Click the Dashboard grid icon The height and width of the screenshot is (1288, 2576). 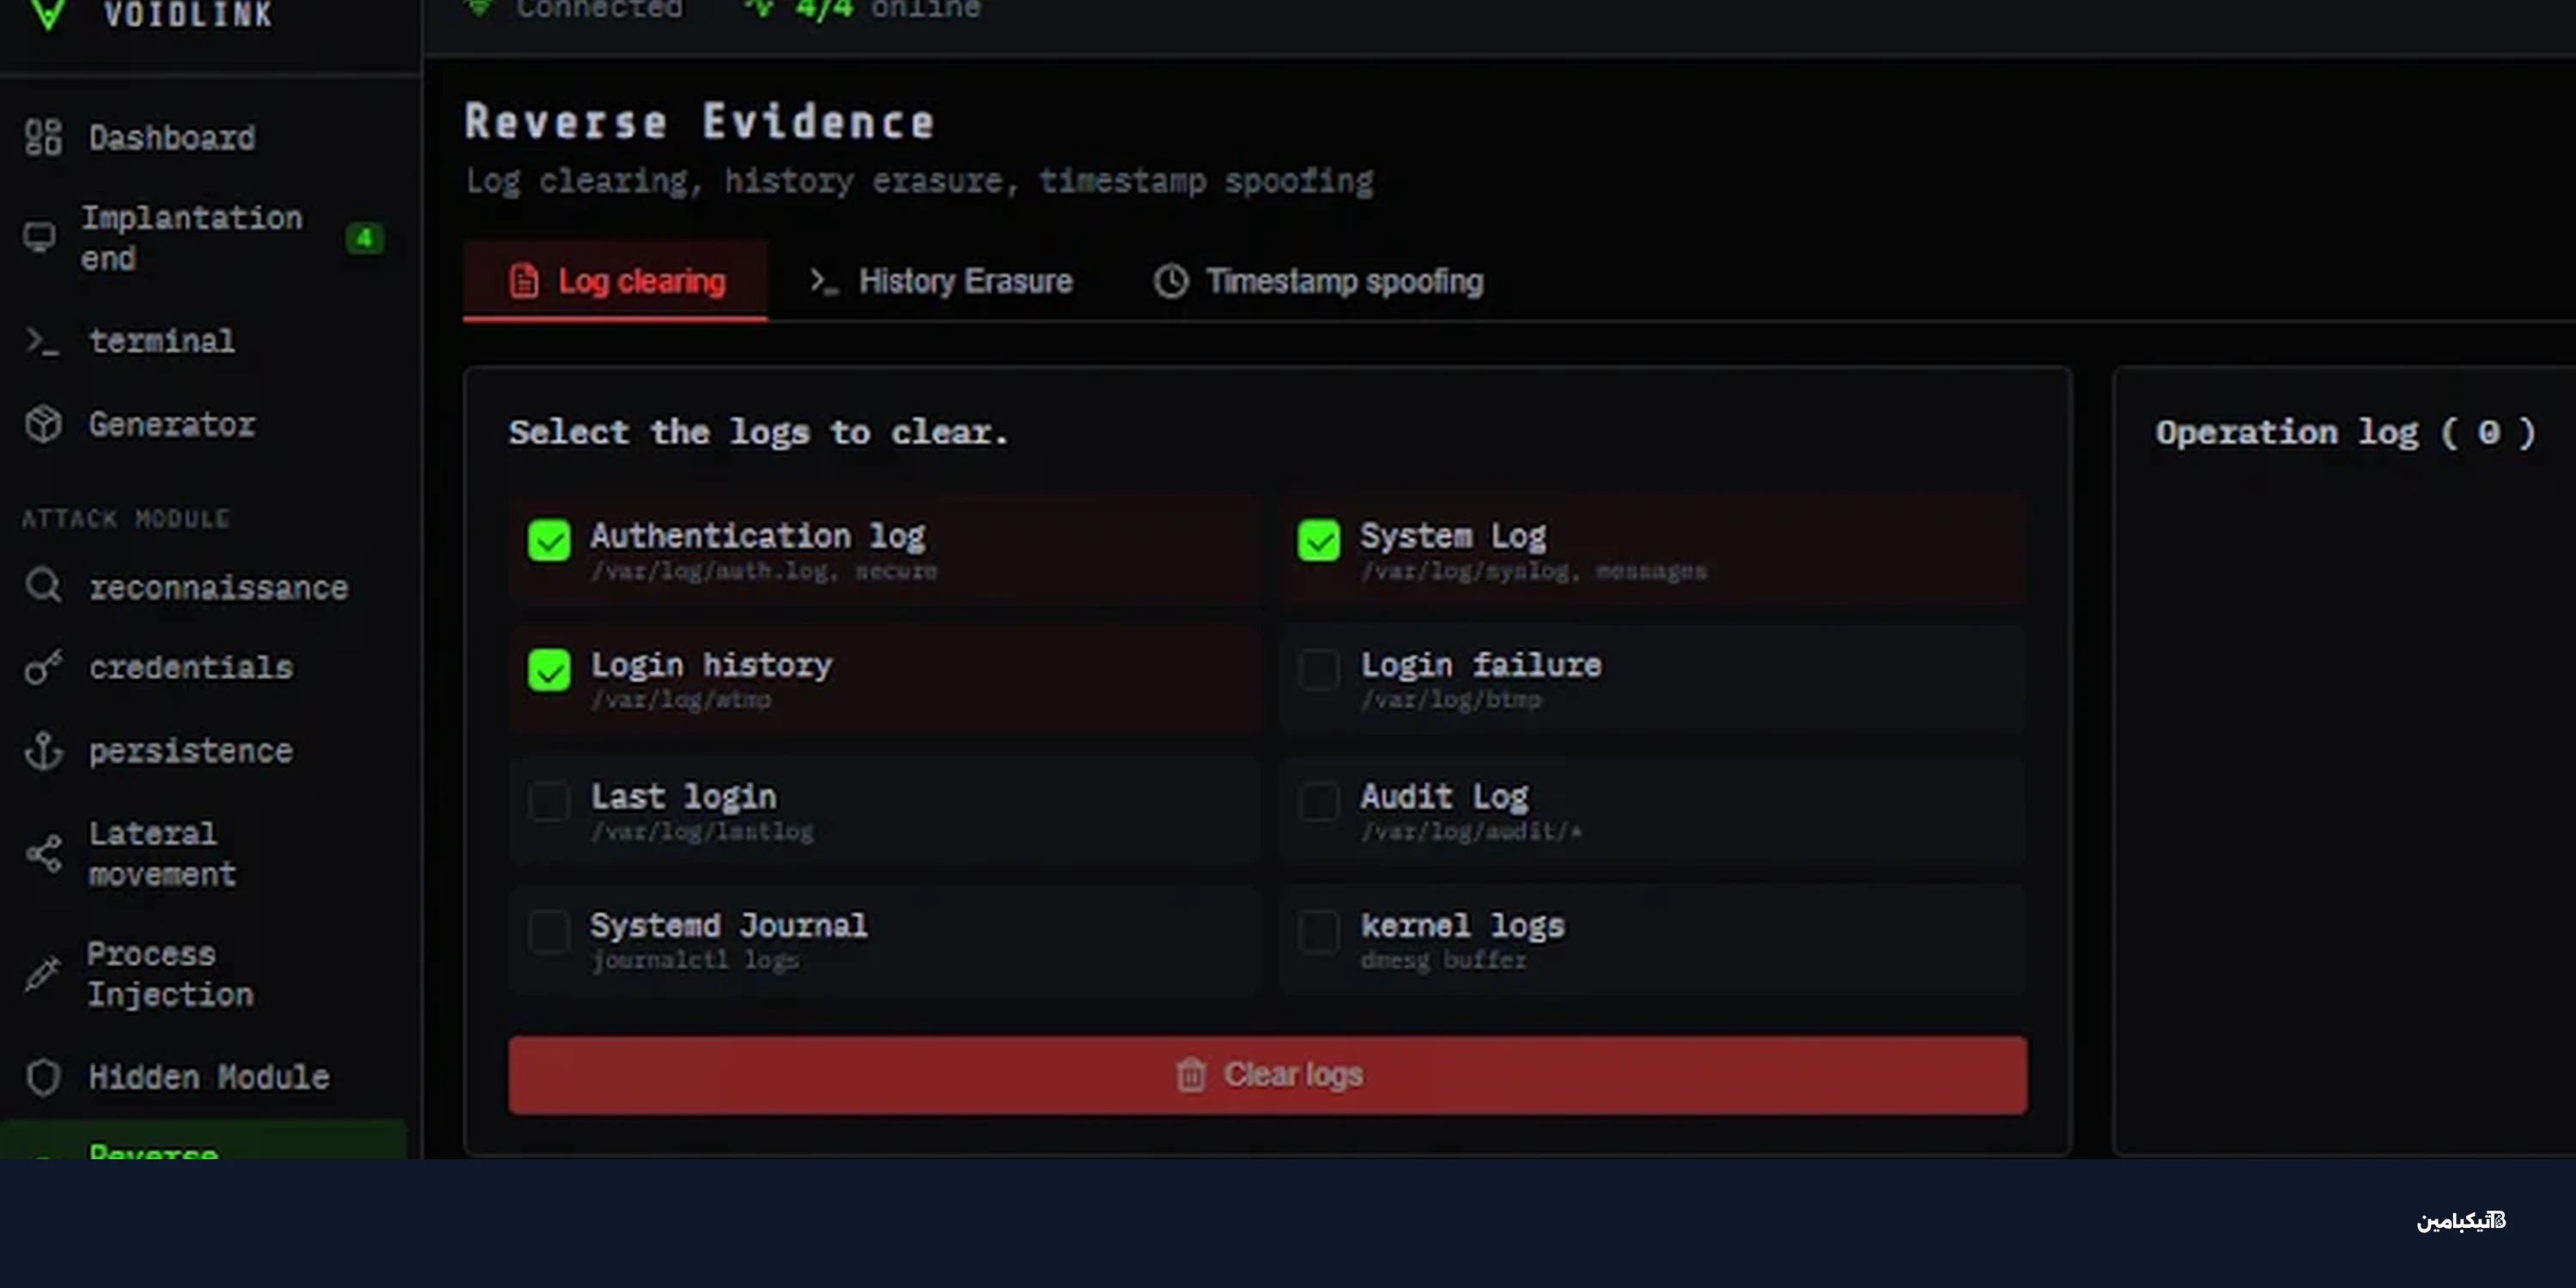tap(43, 138)
